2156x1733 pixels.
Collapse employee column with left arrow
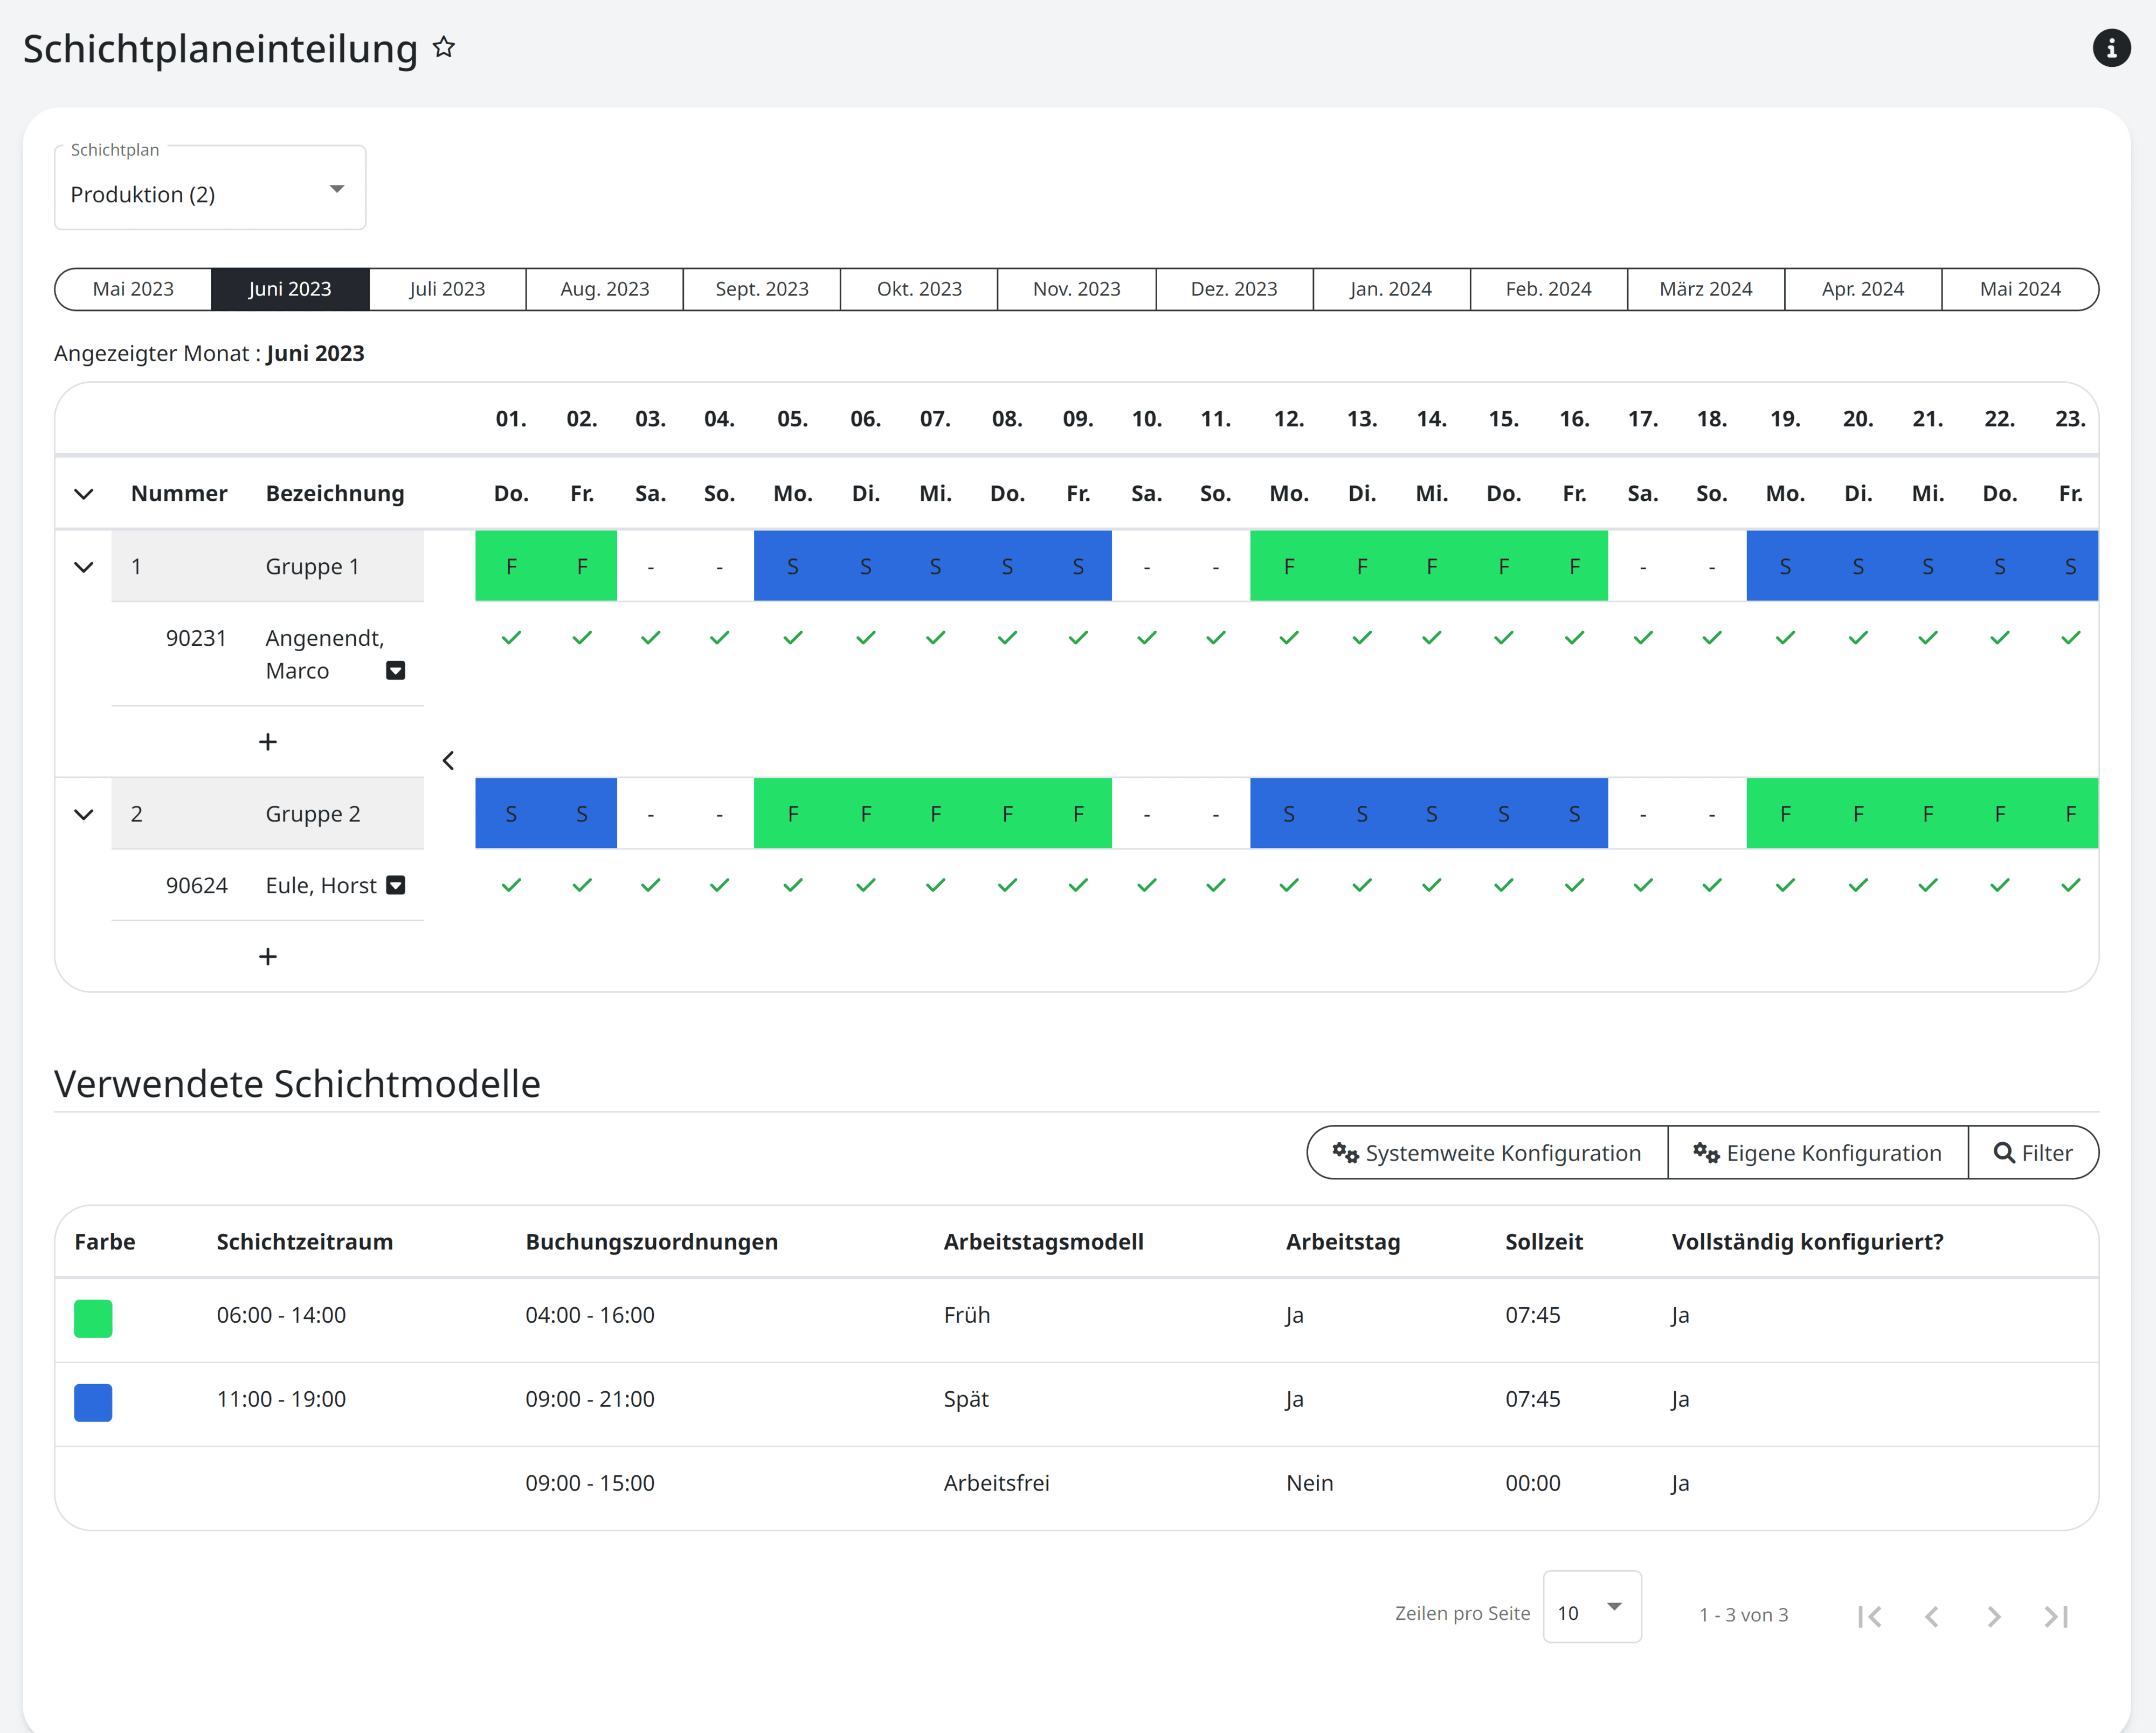[448, 760]
